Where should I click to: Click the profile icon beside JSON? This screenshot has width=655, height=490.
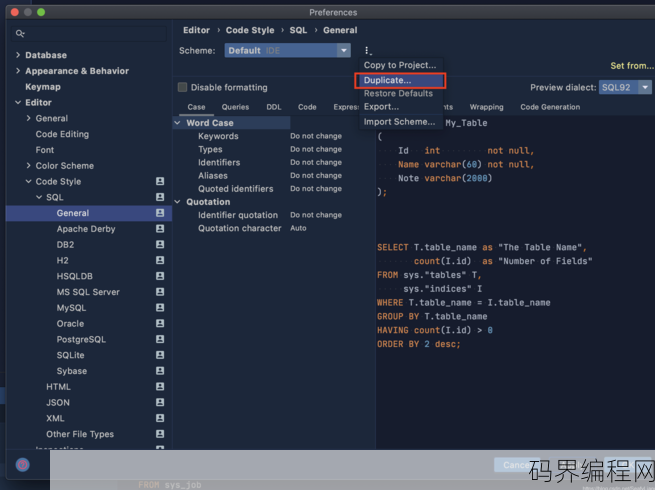160,402
